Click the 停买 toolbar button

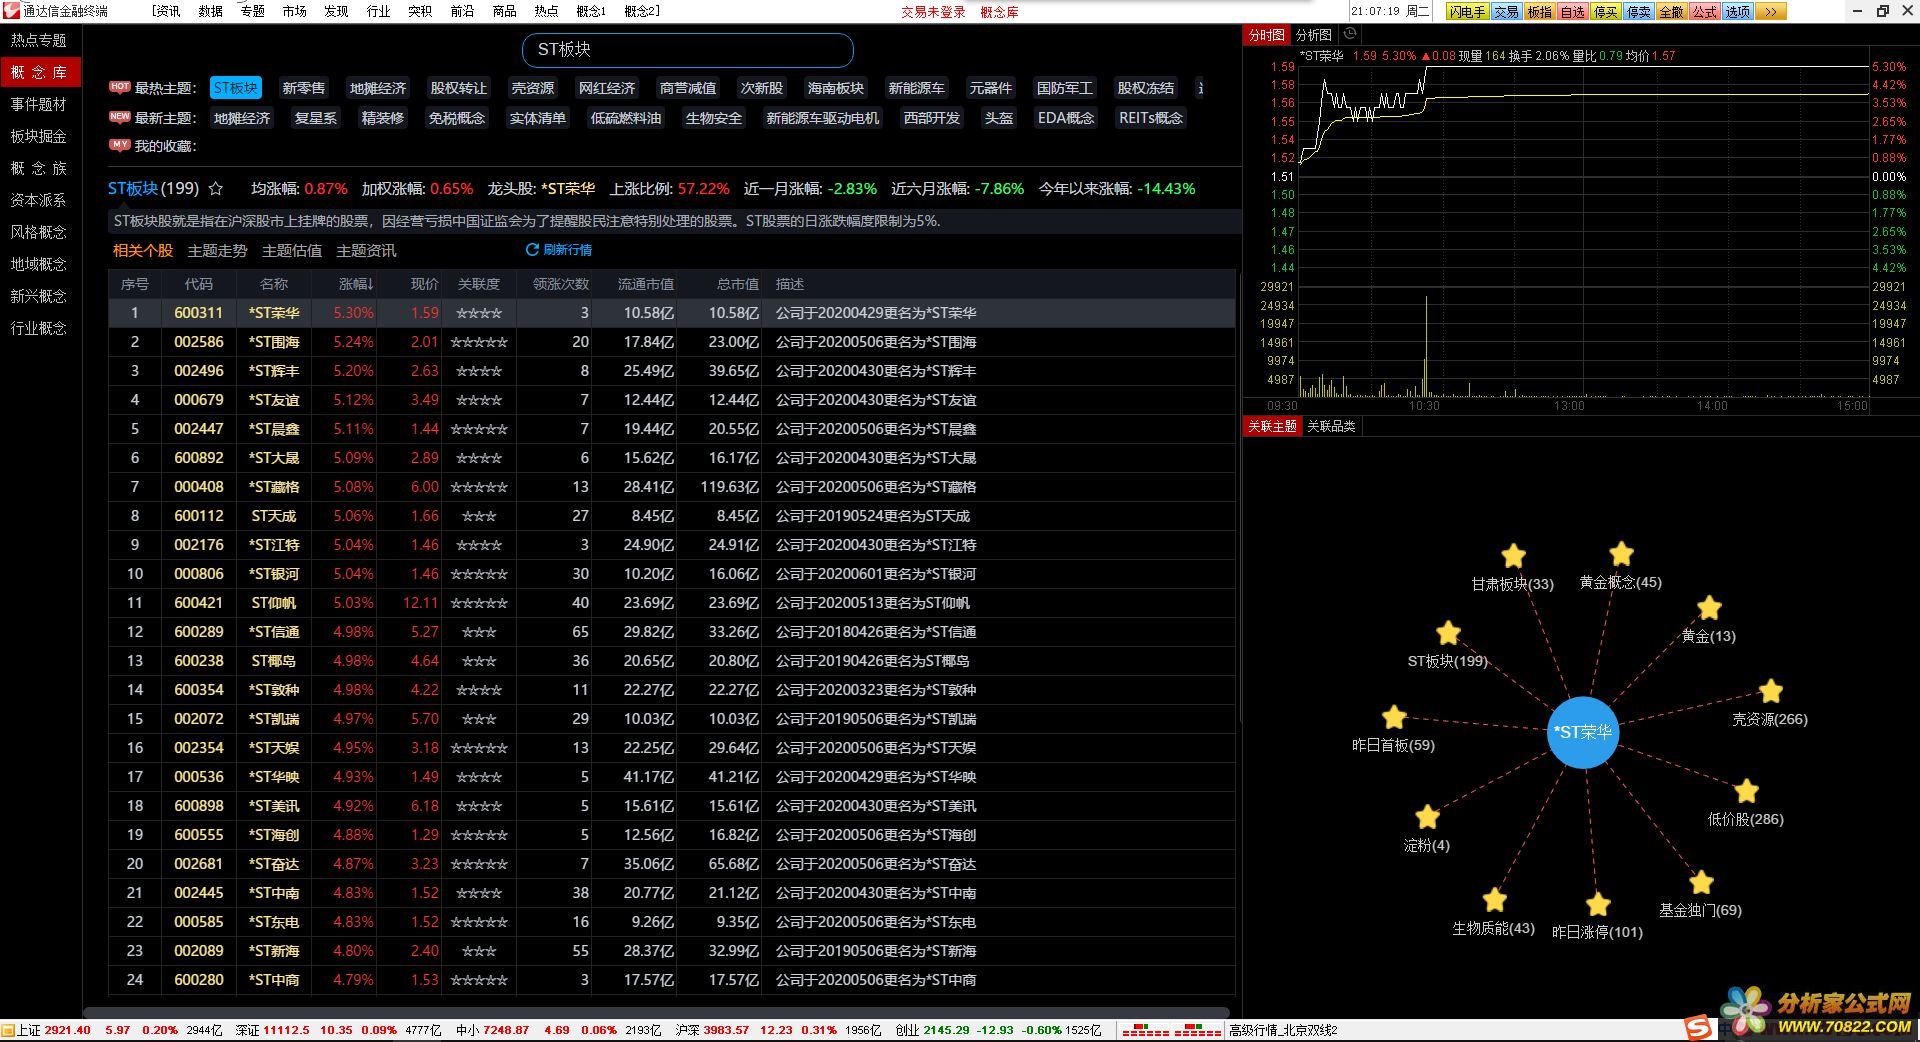(1606, 12)
